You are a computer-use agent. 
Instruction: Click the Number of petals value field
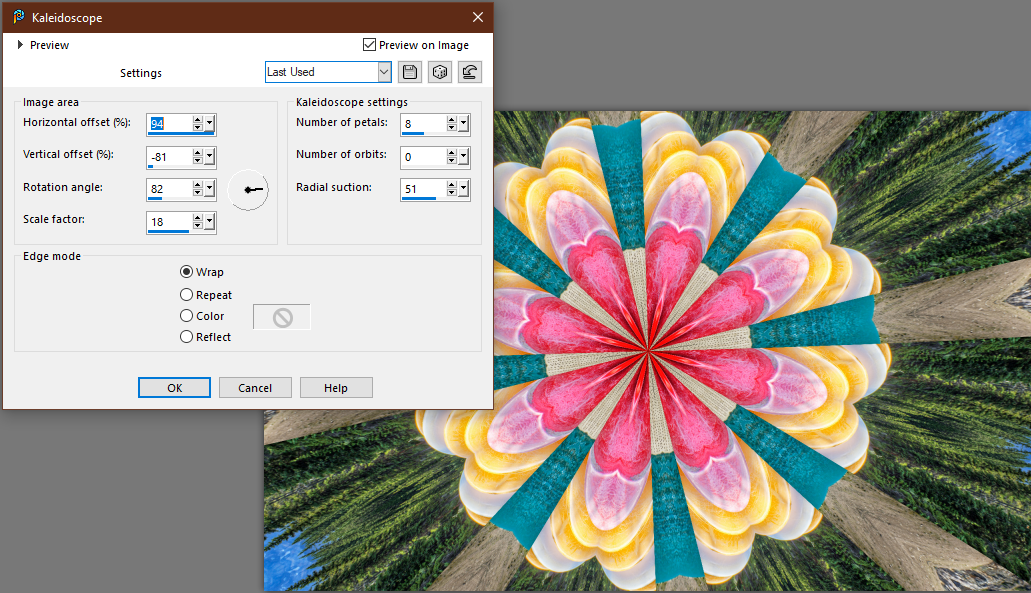424,124
